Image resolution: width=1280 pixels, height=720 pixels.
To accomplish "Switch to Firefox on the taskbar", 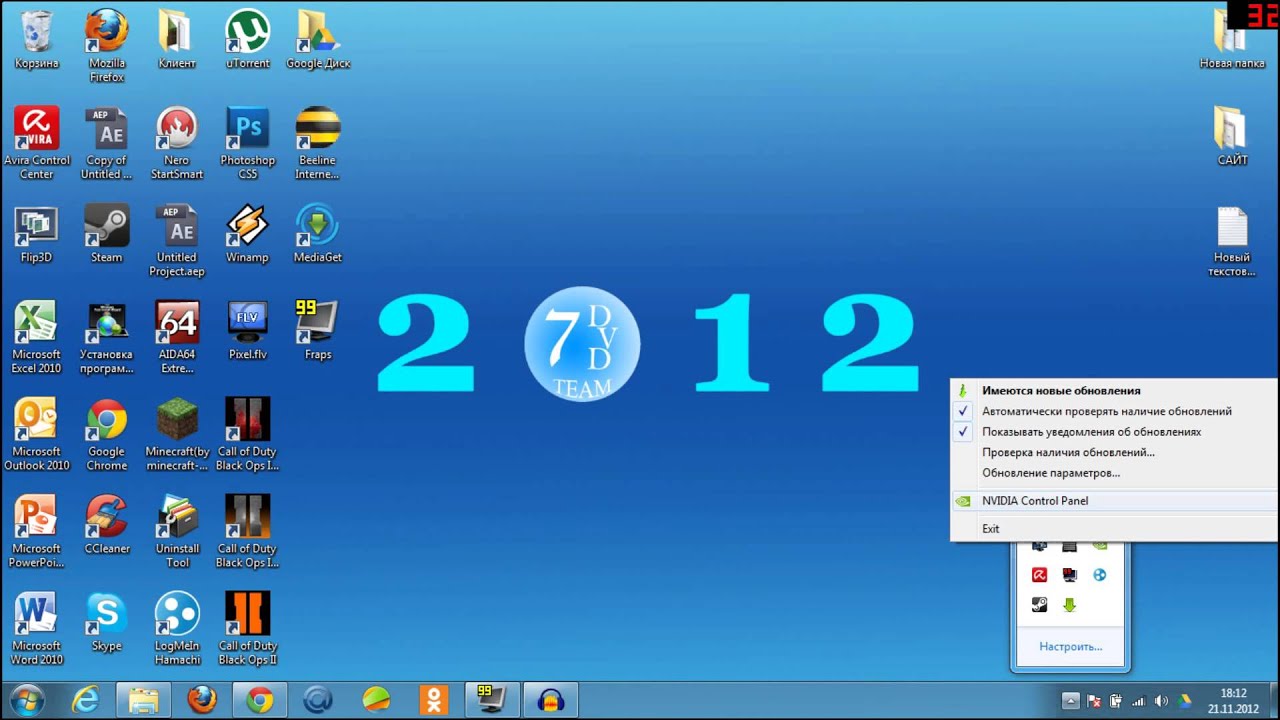I will tap(202, 701).
